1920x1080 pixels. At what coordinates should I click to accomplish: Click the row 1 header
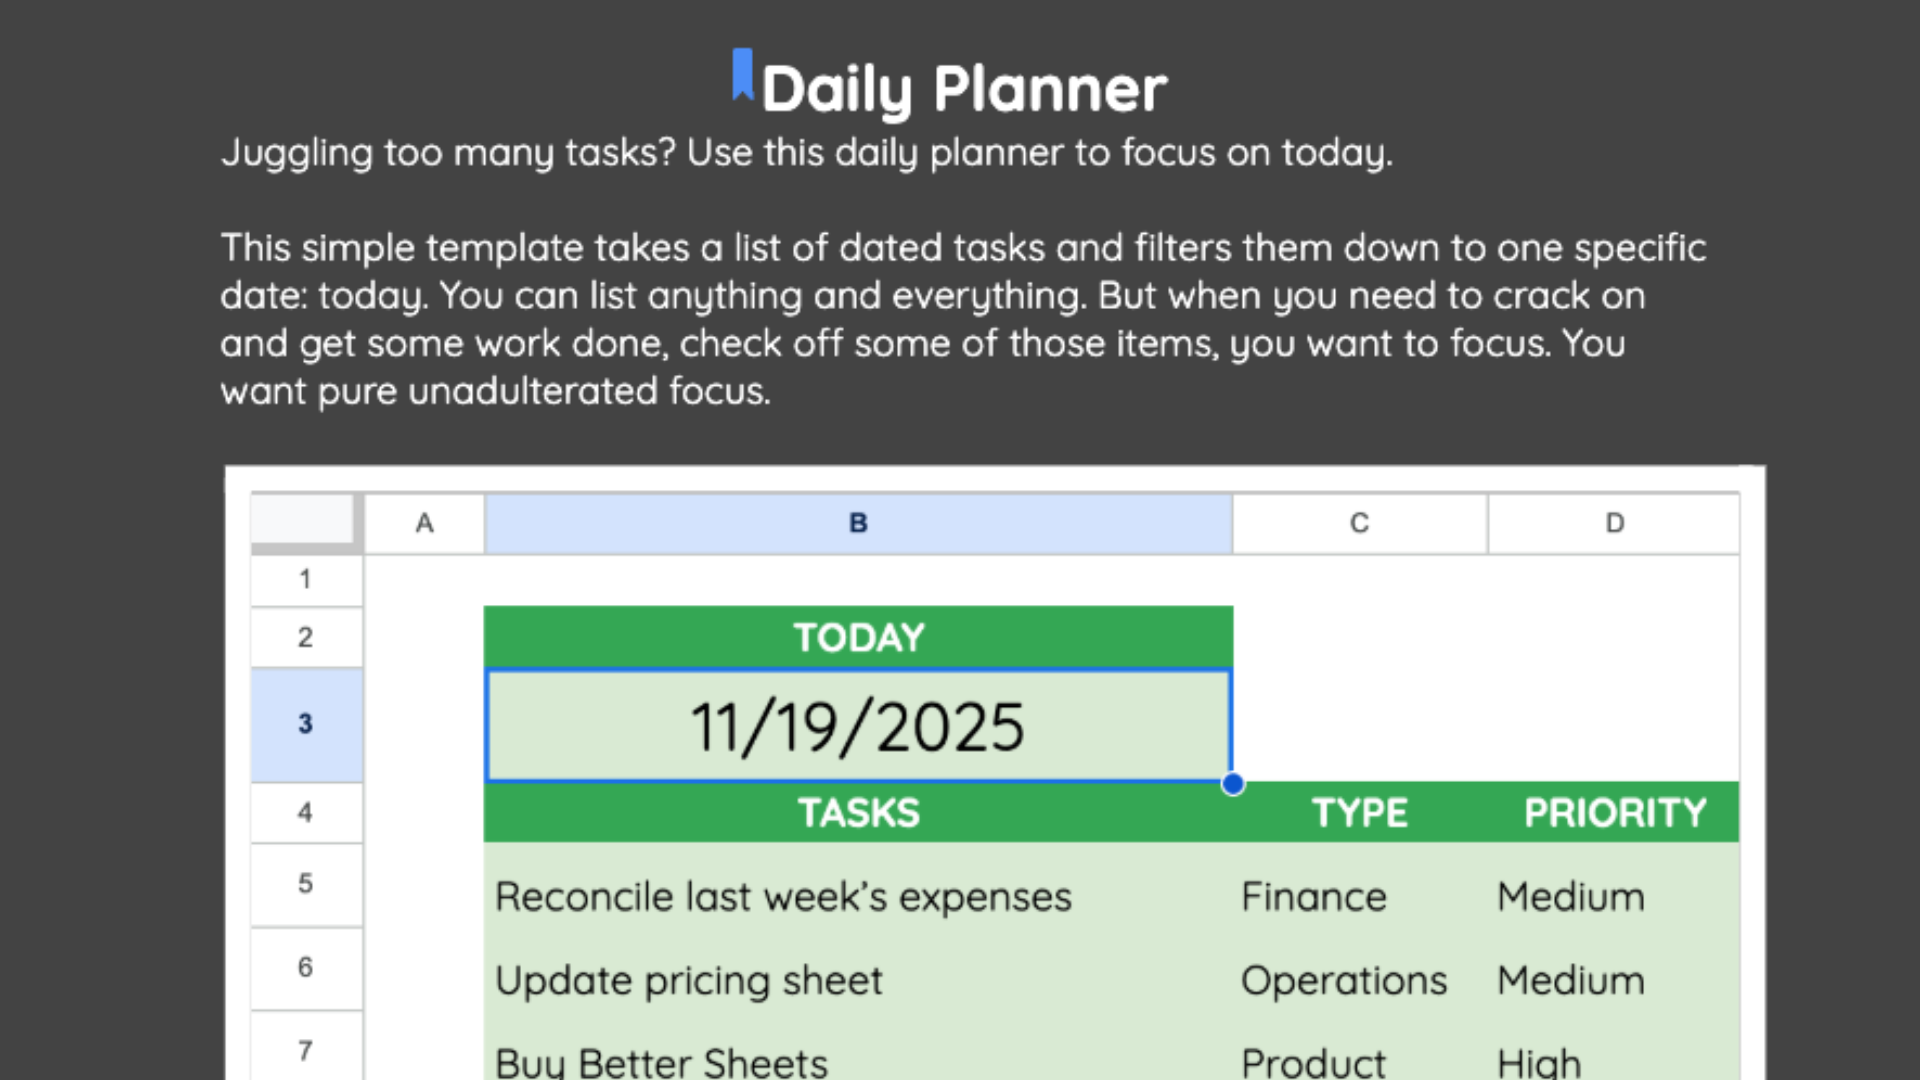point(305,579)
